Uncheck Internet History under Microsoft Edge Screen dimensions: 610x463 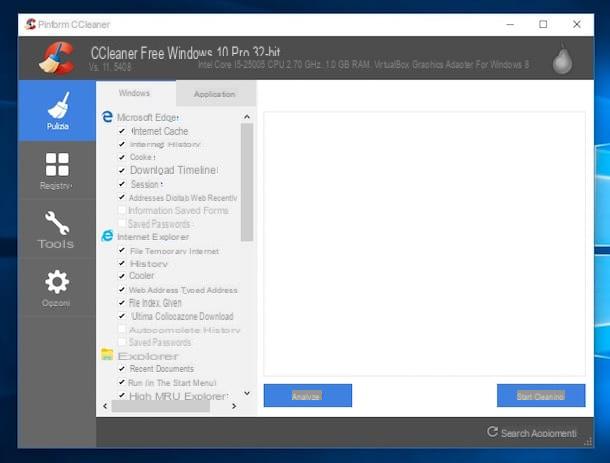point(122,144)
